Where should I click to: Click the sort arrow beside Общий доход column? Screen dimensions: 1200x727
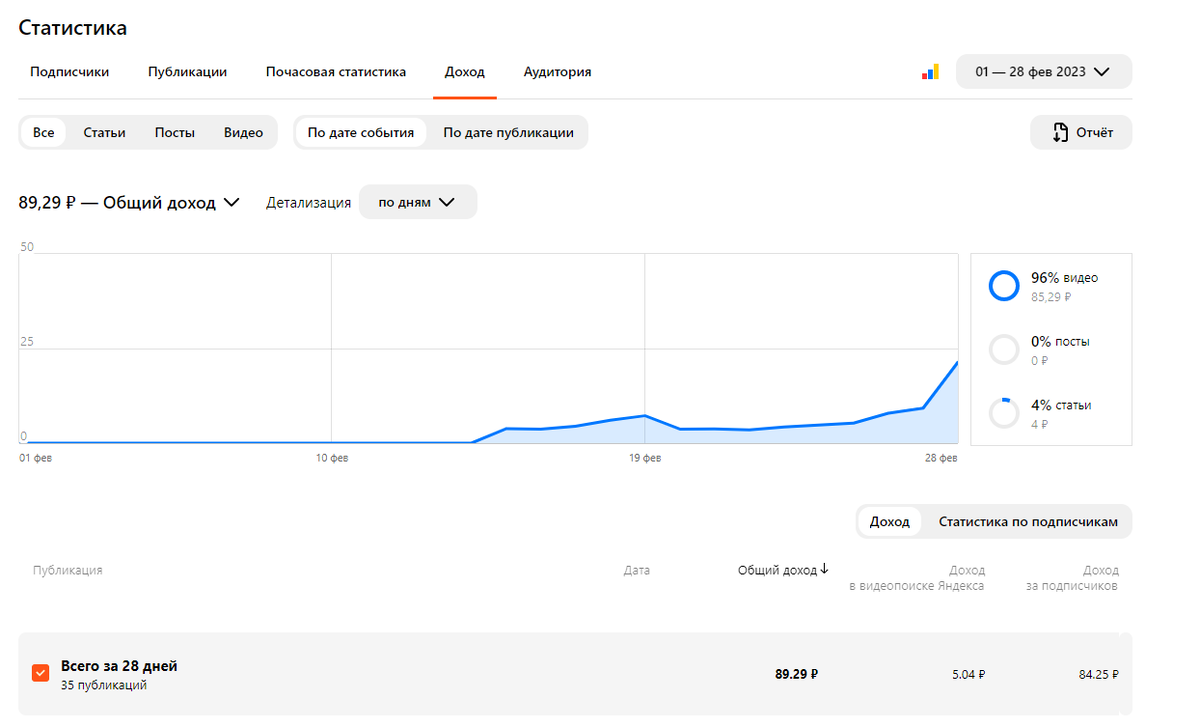(825, 569)
